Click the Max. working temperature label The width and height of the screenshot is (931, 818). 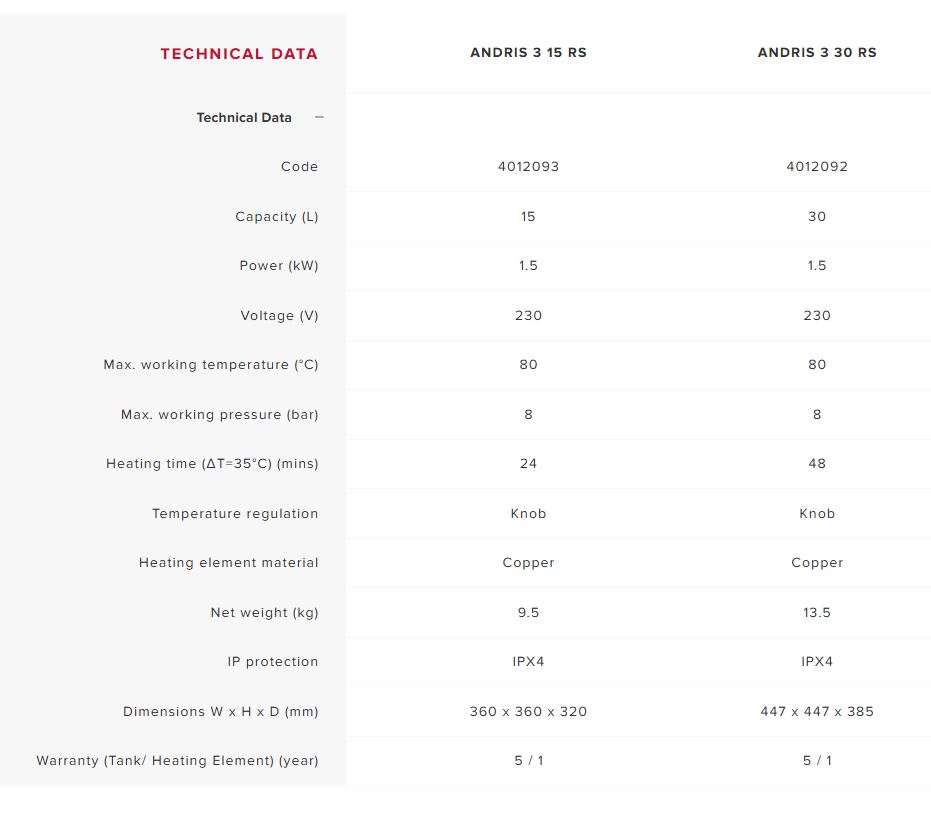click(211, 364)
